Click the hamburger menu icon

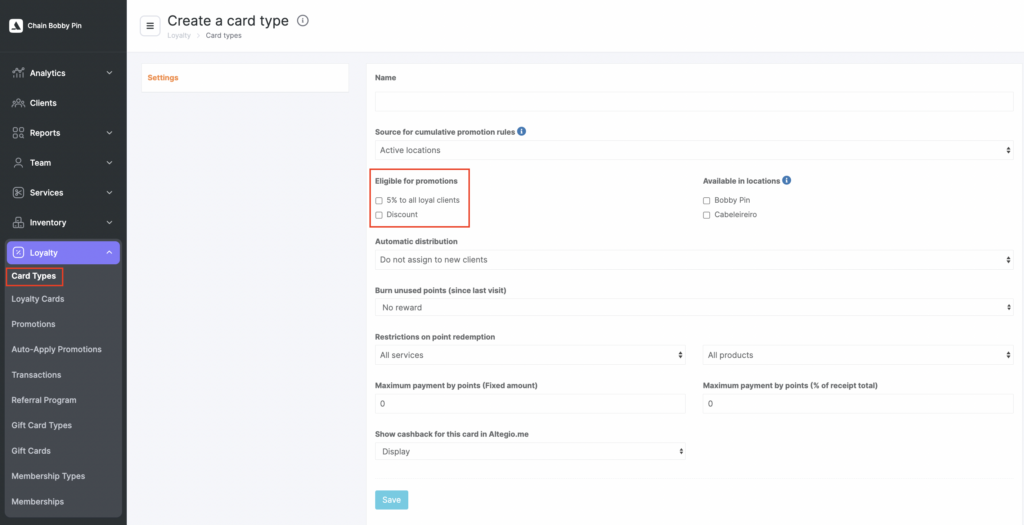pyautogui.click(x=150, y=26)
